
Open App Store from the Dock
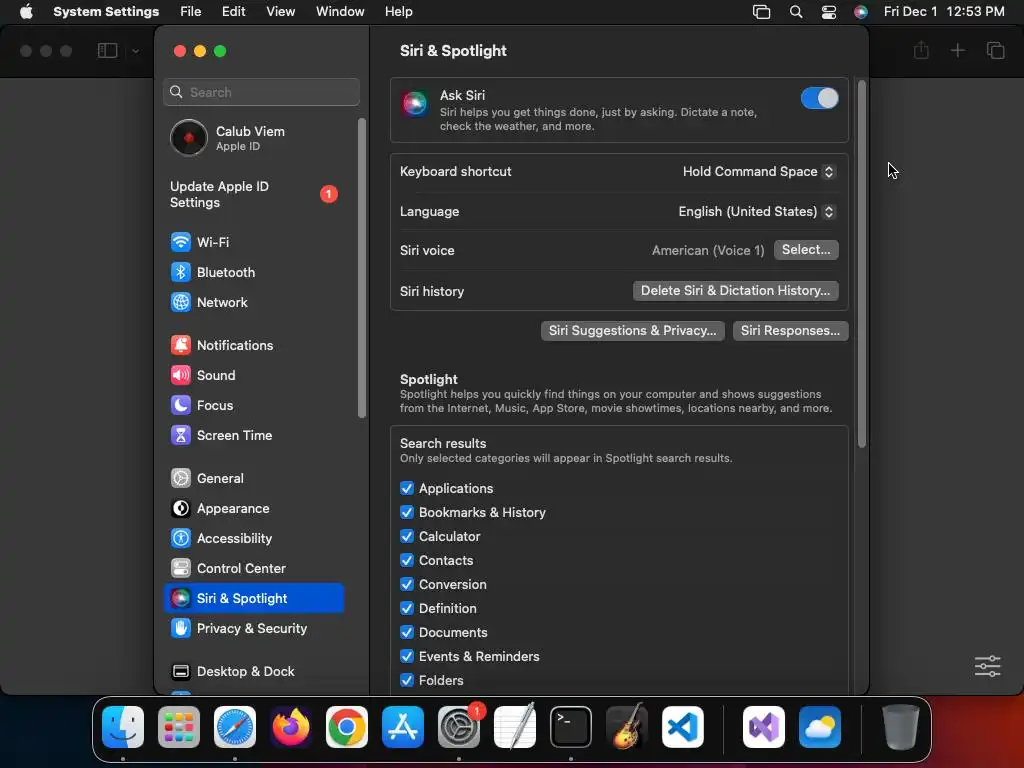coord(403,727)
